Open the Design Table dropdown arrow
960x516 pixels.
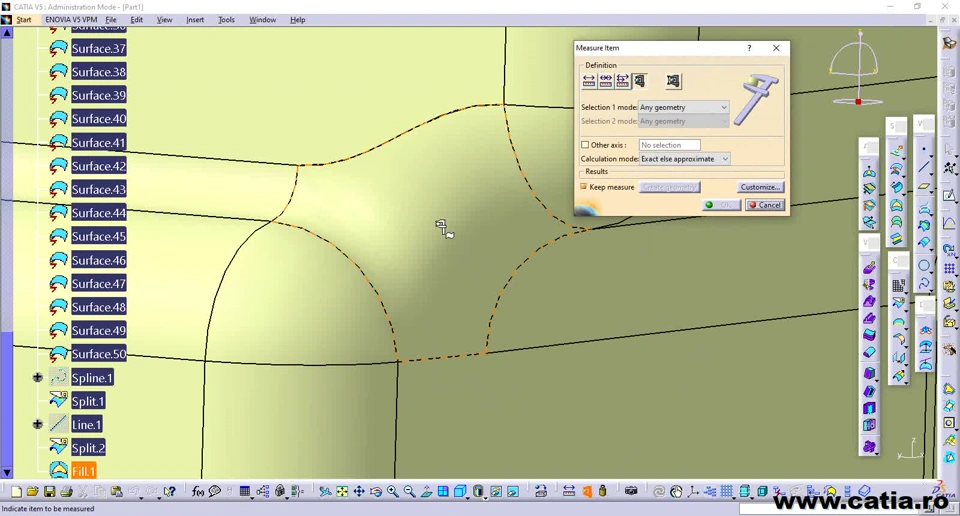(252, 498)
